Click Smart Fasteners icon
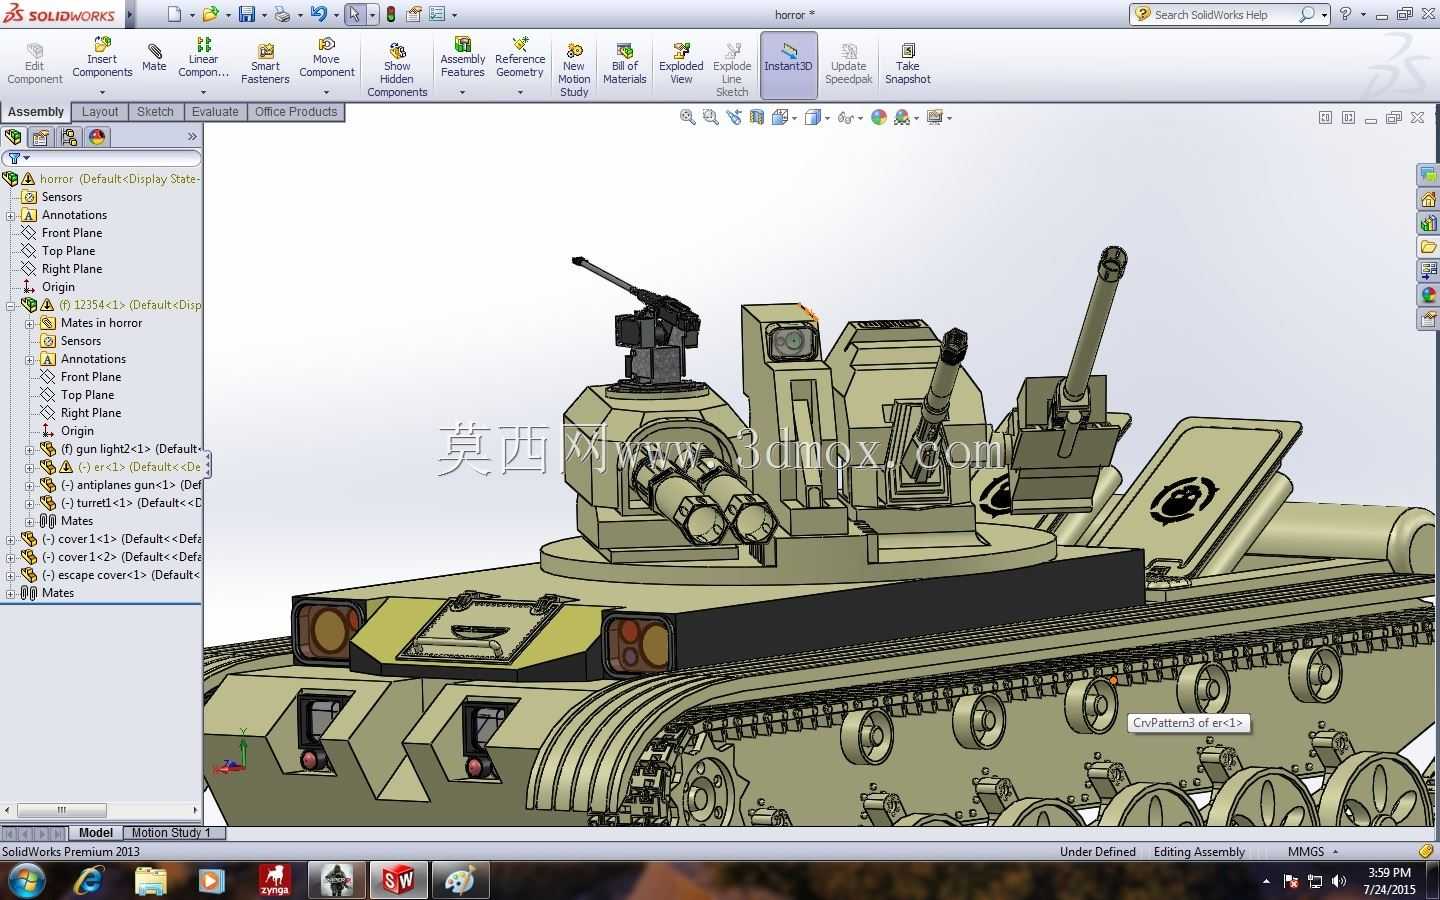This screenshot has height=900, width=1440. 265,64
